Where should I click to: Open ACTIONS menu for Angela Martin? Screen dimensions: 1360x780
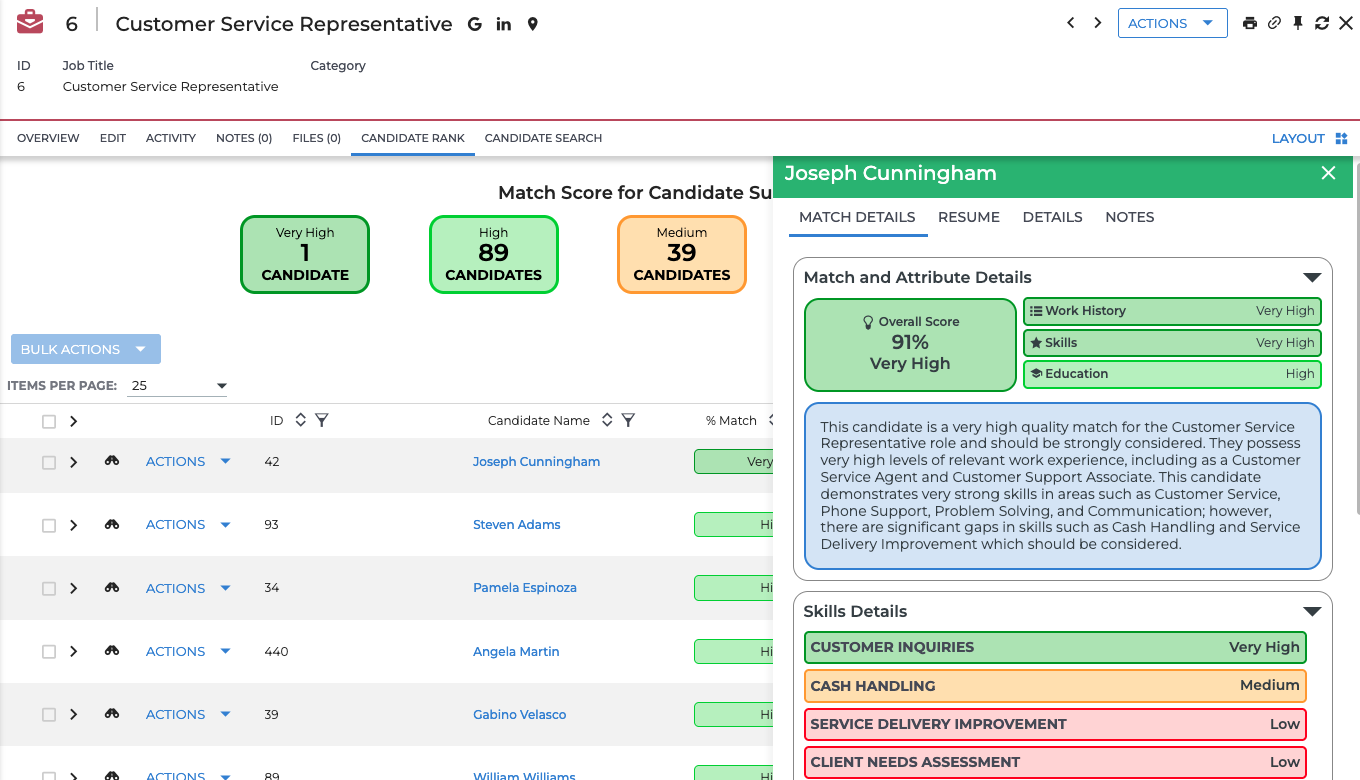click(188, 651)
